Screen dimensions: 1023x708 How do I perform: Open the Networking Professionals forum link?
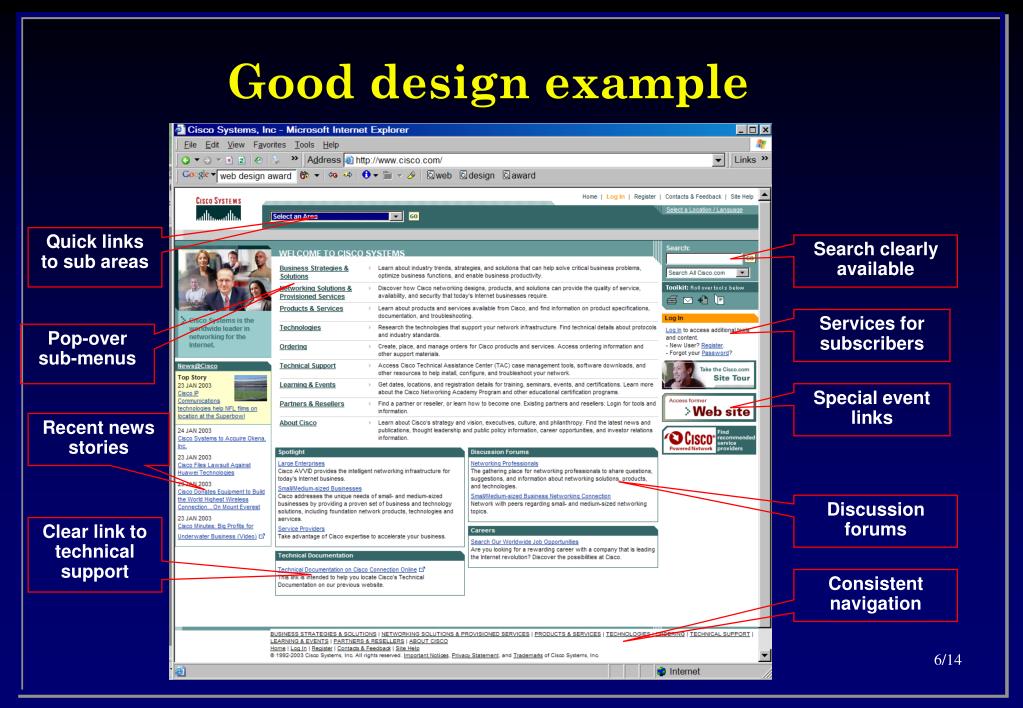504,463
